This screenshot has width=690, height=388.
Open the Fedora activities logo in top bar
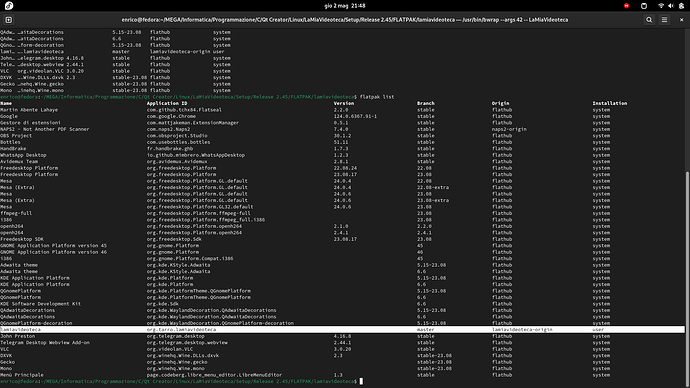(8, 6)
